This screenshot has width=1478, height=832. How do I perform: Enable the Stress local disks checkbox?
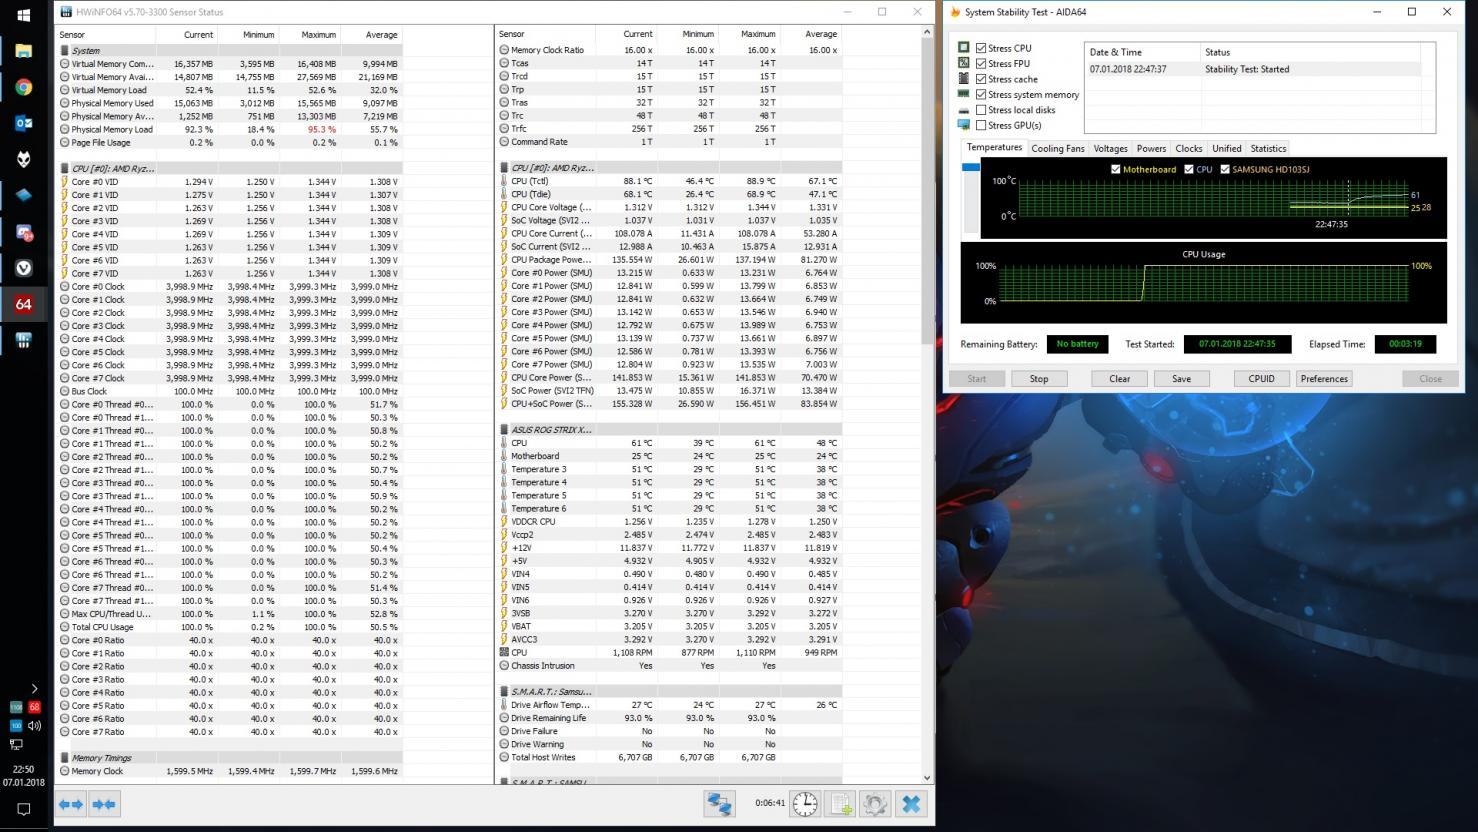tap(981, 110)
